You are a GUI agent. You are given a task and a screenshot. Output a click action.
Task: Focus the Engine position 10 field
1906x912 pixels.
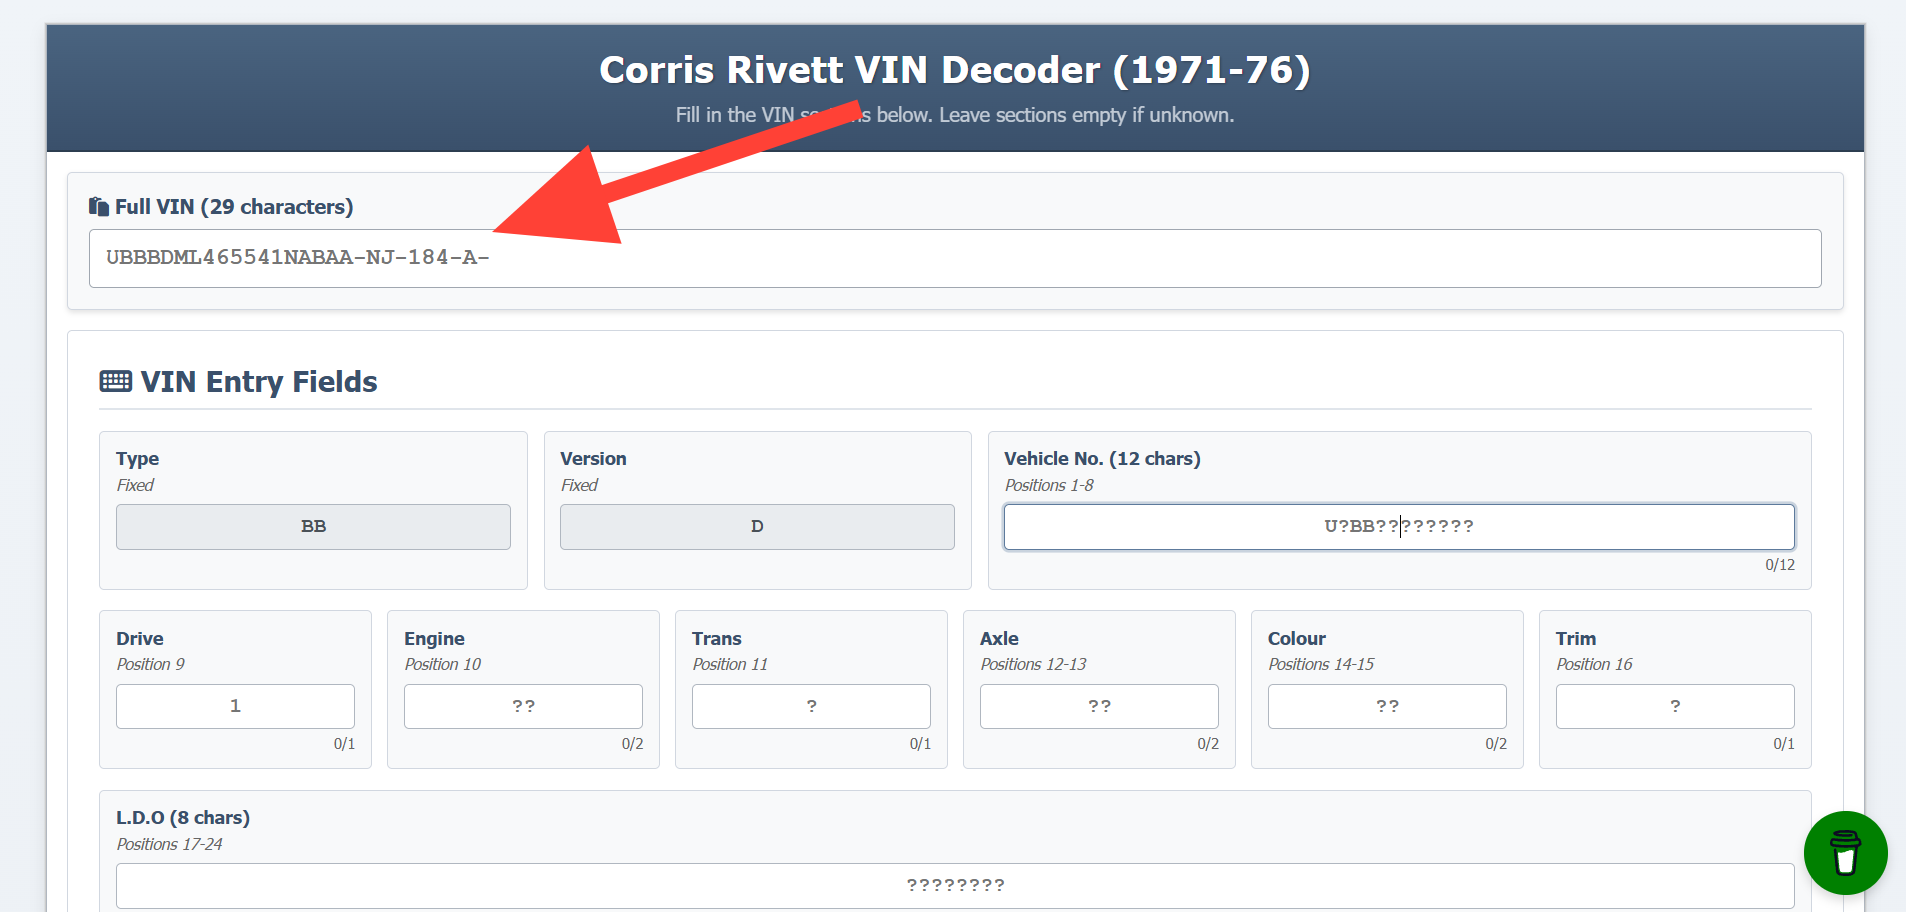click(523, 707)
